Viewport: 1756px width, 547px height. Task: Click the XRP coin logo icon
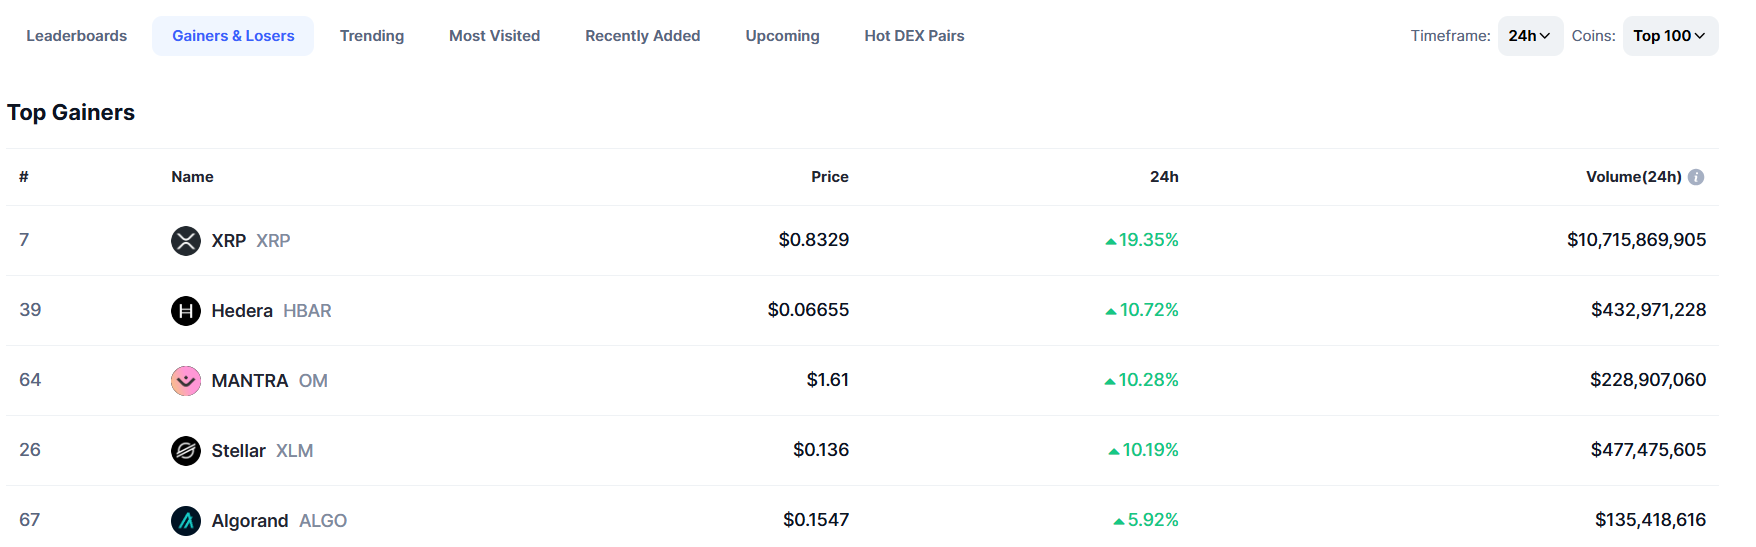click(186, 241)
